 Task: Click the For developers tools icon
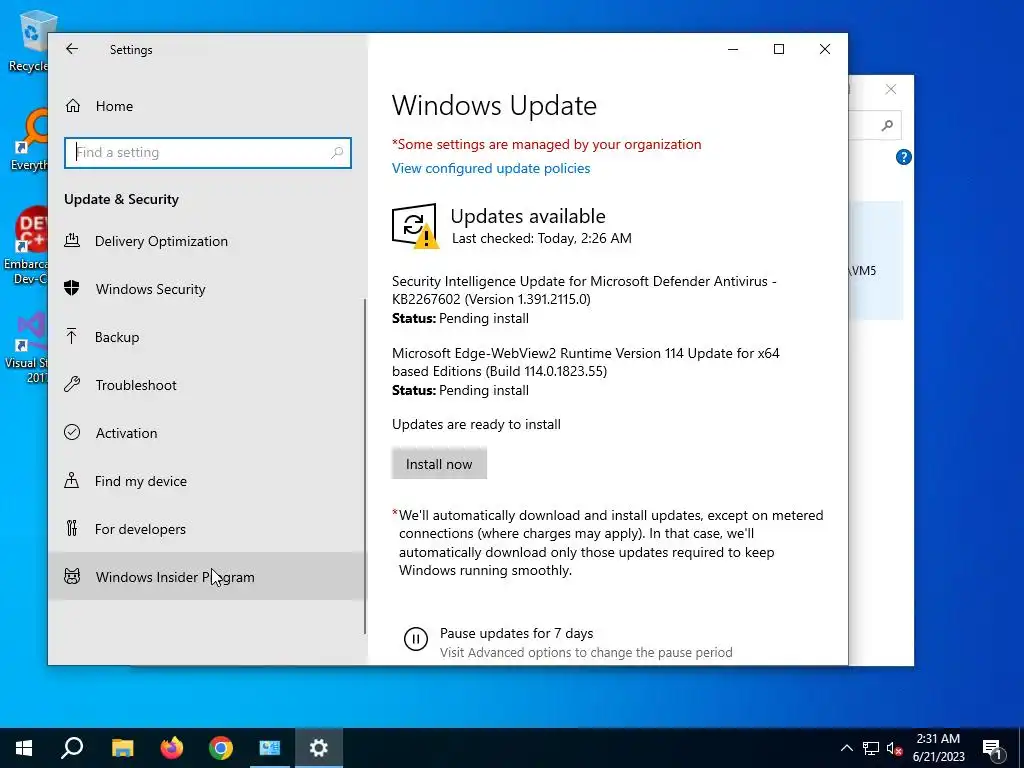coord(72,528)
